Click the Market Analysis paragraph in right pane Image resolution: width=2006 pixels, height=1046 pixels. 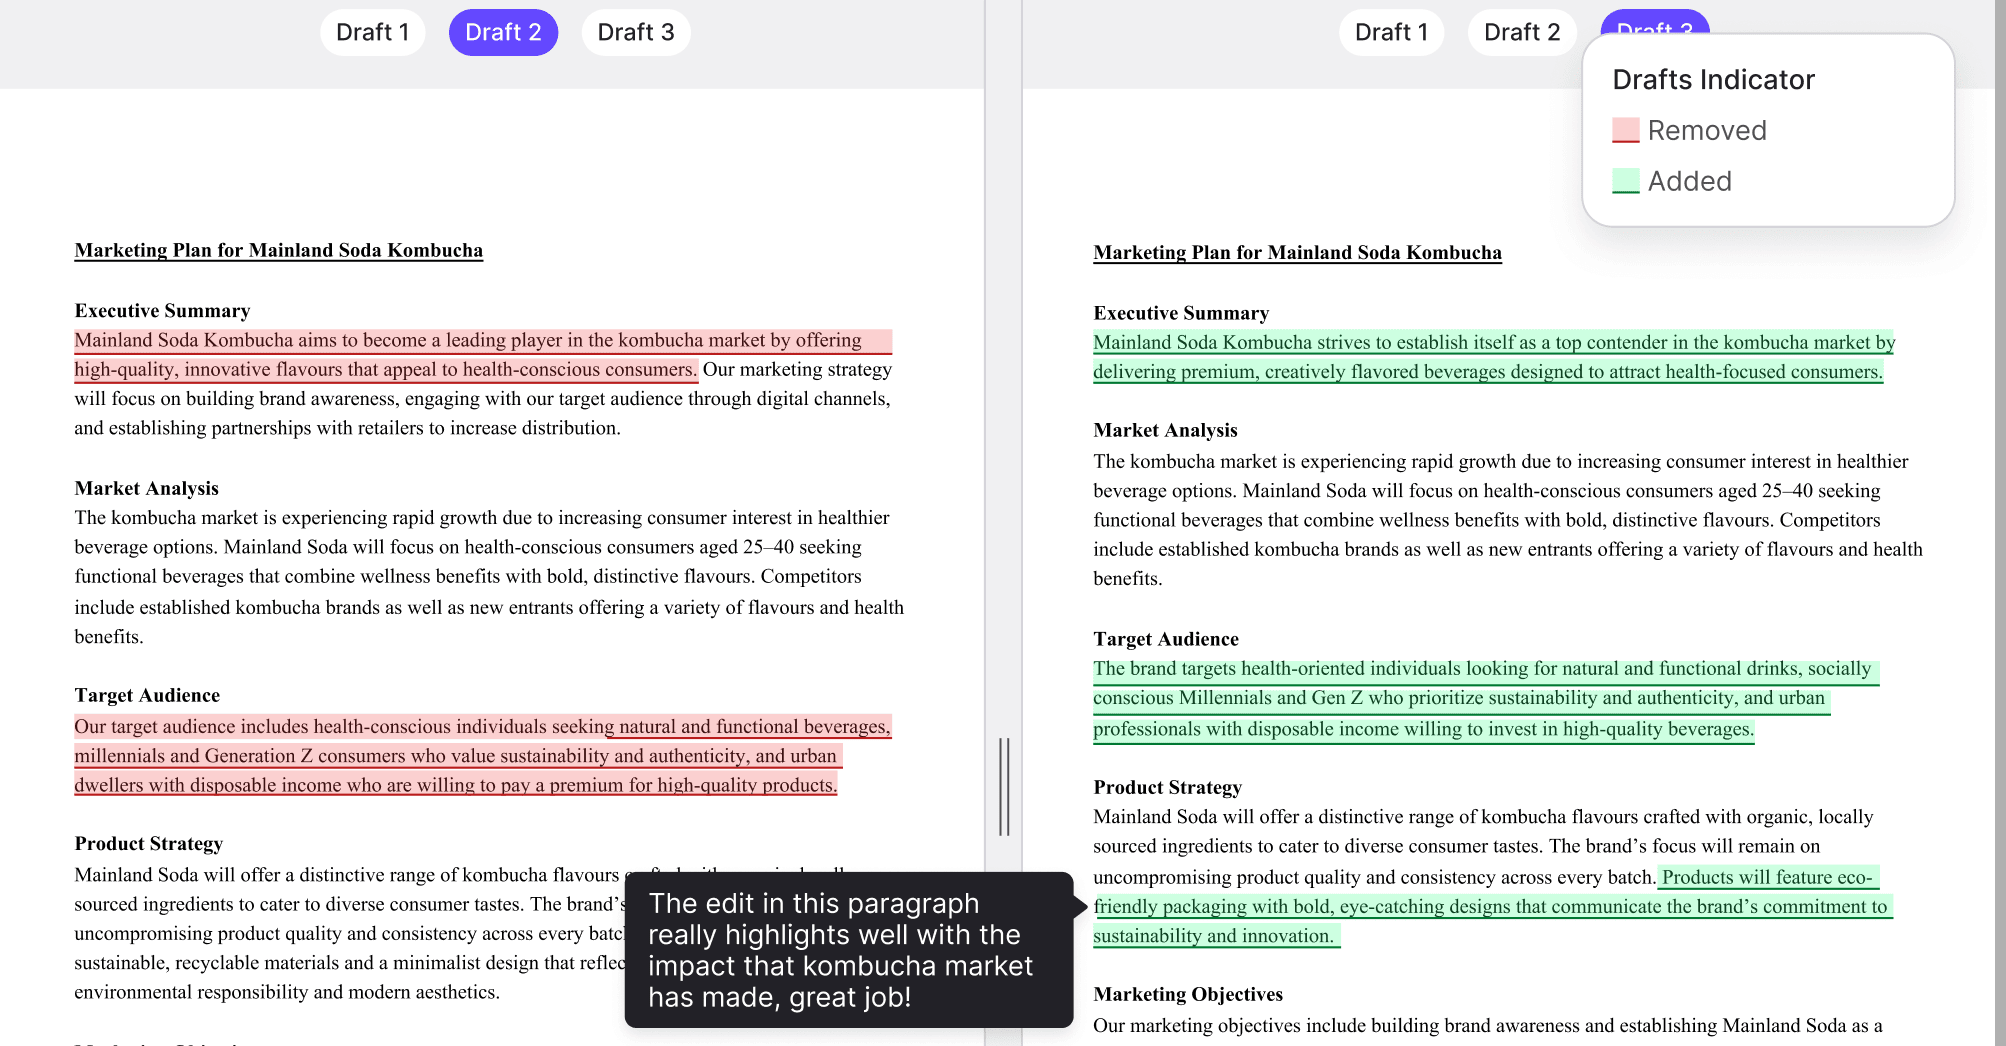click(1508, 520)
